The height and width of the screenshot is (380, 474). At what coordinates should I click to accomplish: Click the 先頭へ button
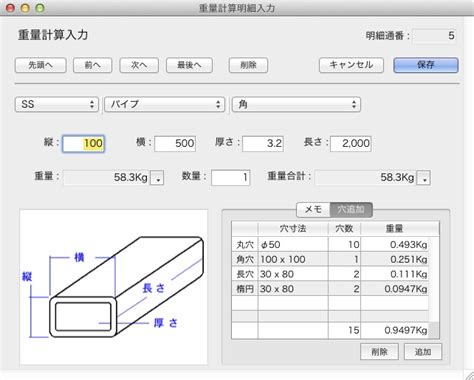pos(40,65)
